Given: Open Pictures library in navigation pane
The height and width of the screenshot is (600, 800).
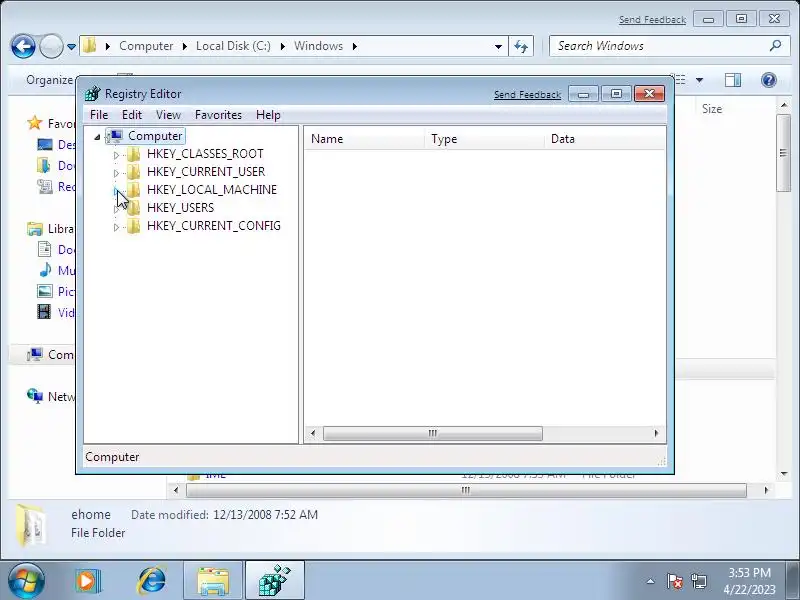Looking at the screenshot, I should [x=58, y=291].
